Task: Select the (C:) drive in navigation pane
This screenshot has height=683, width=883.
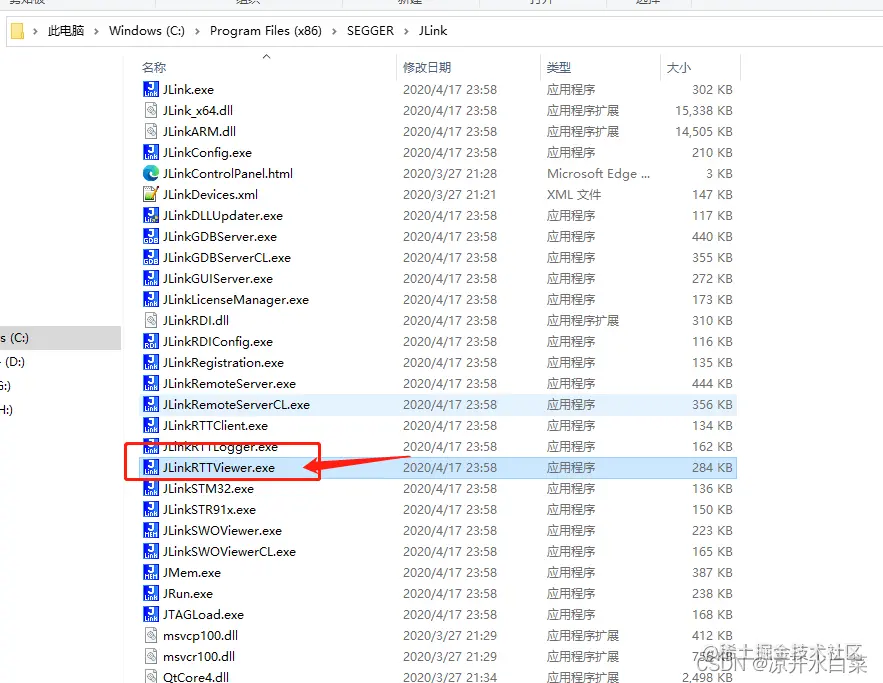Action: 60,338
